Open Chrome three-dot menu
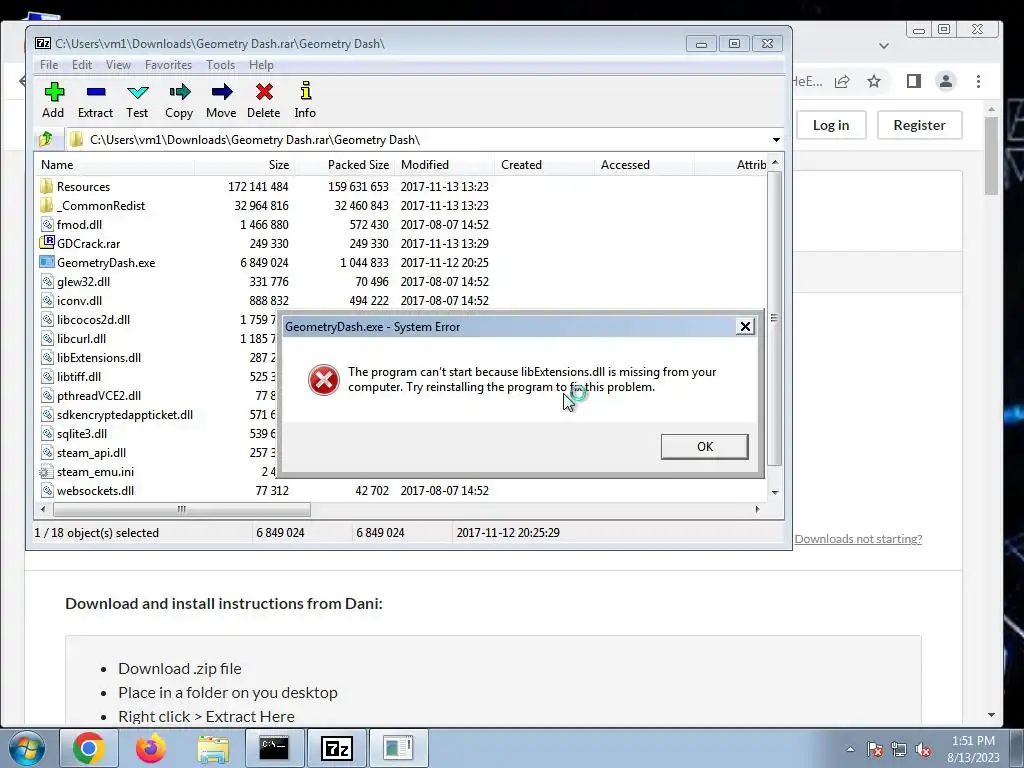This screenshot has height=768, width=1024. 978,81
